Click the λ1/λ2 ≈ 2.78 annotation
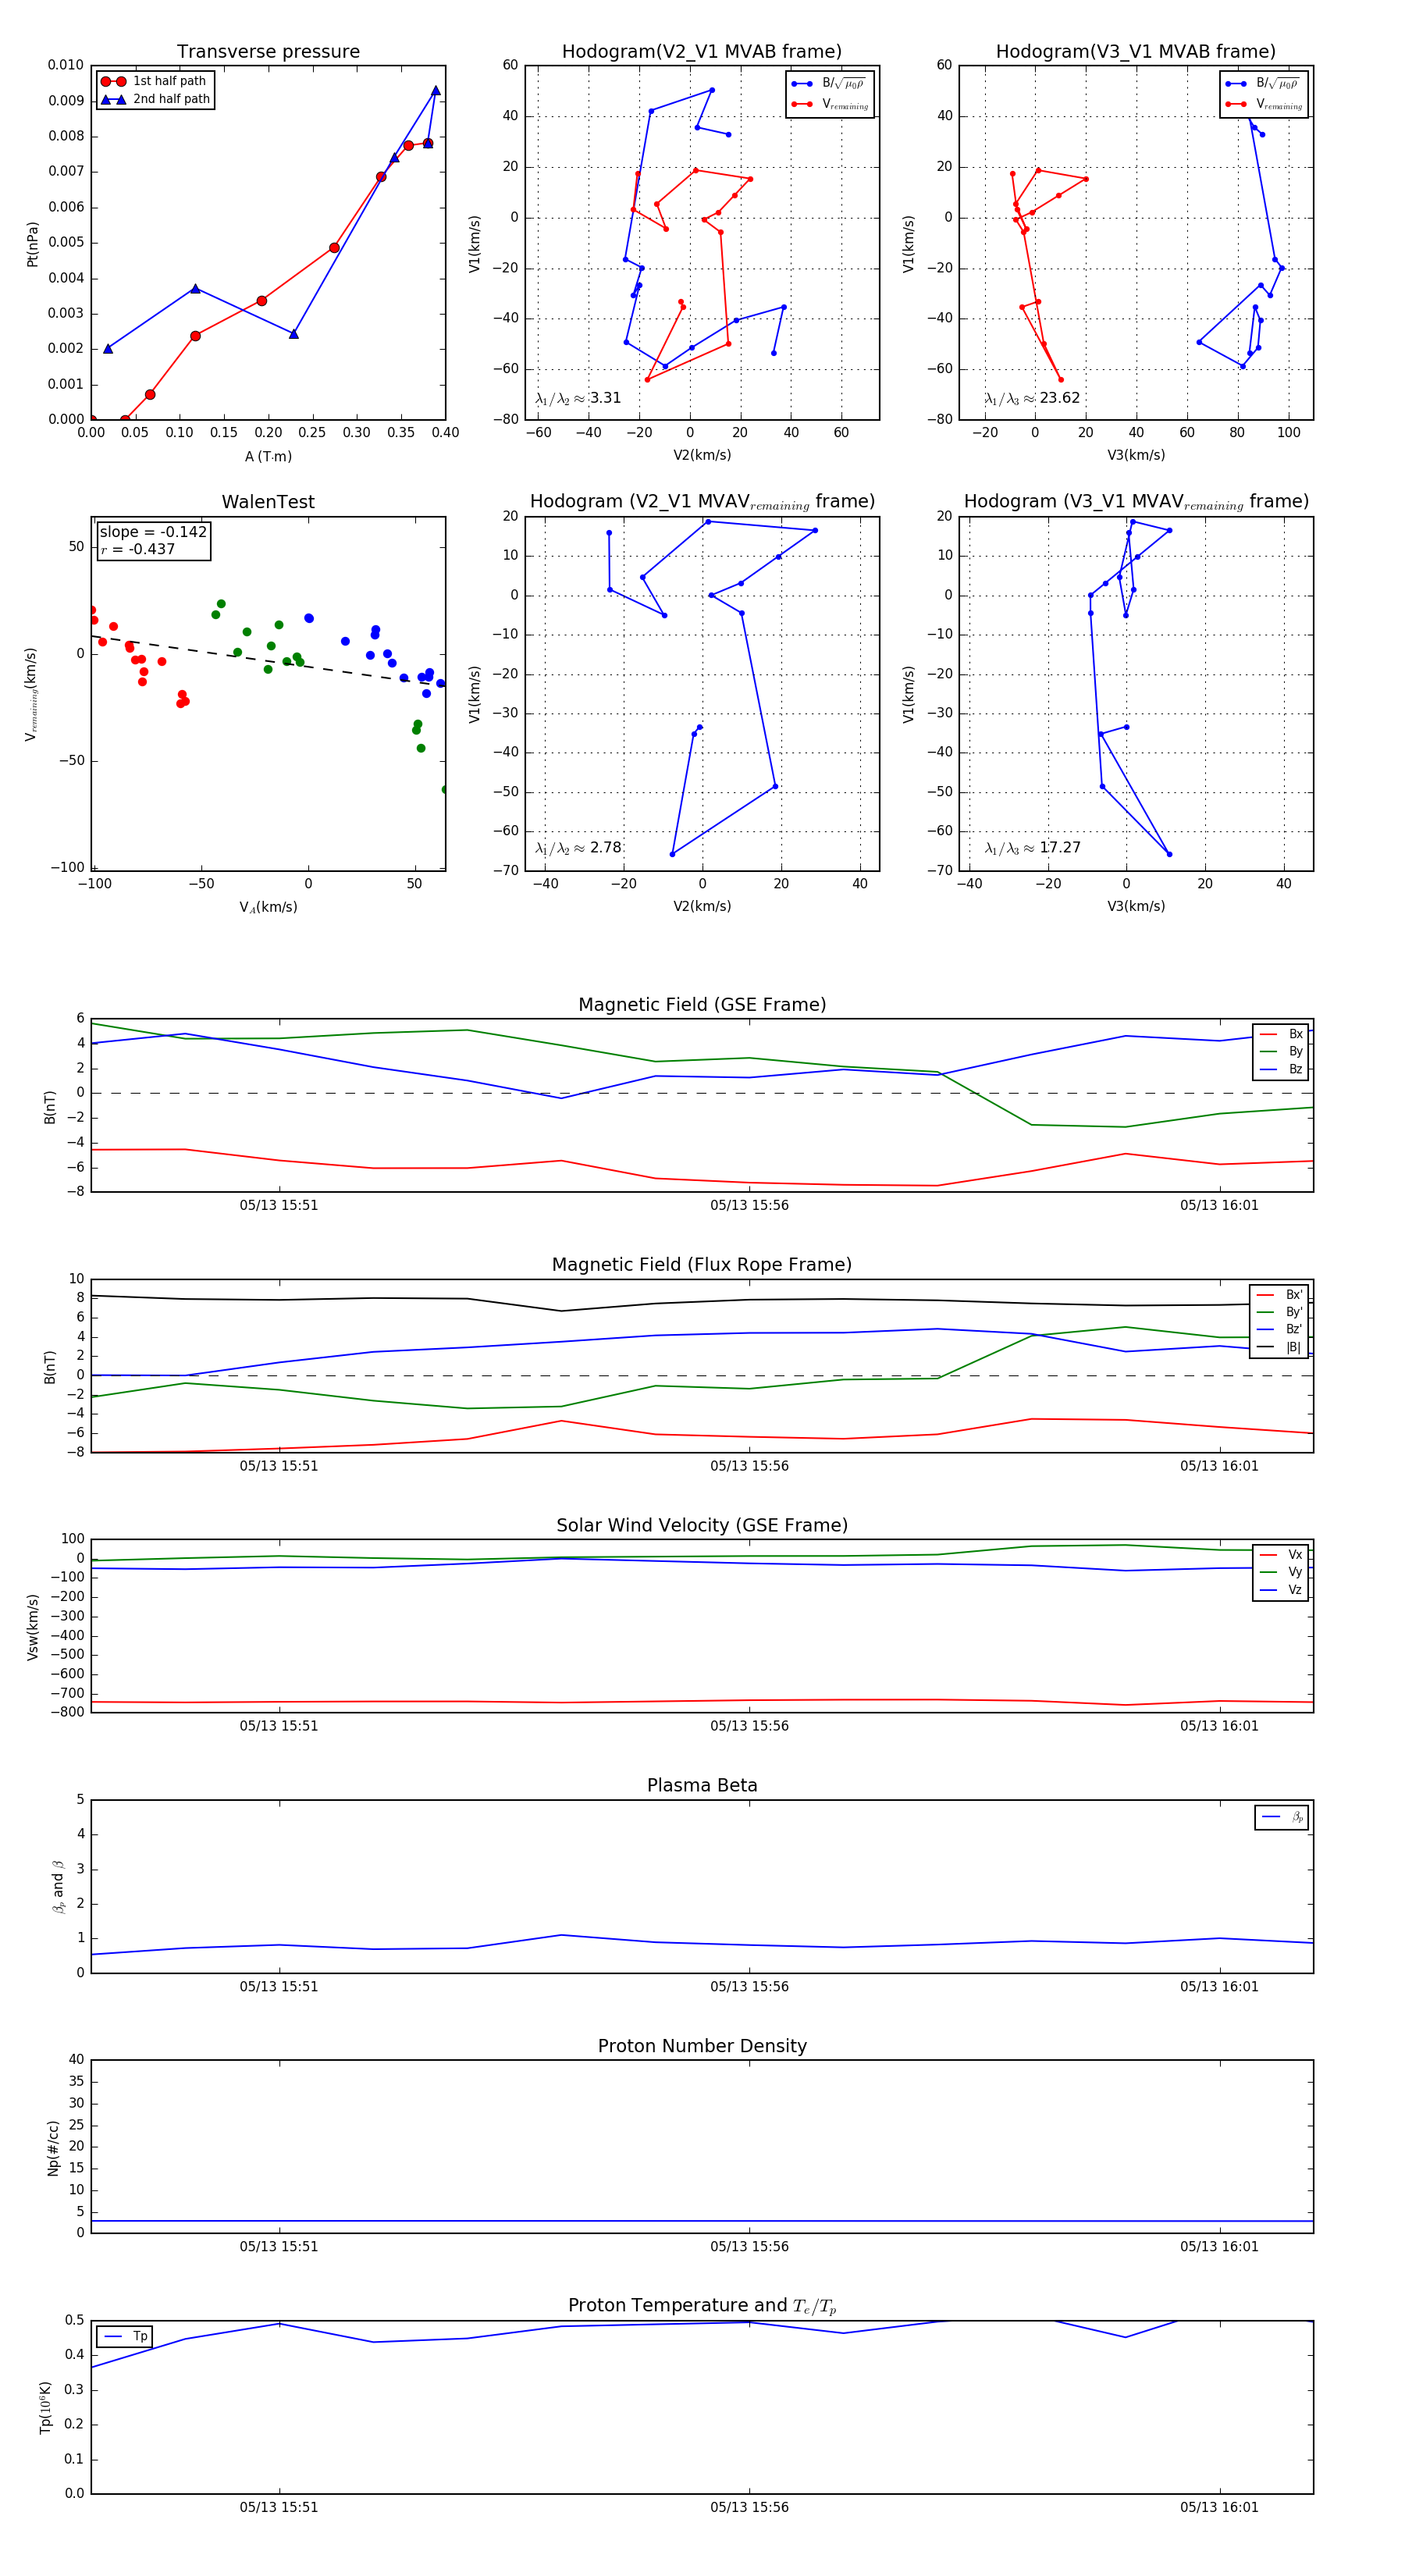The width and height of the screenshot is (1405, 2576). pos(578,848)
